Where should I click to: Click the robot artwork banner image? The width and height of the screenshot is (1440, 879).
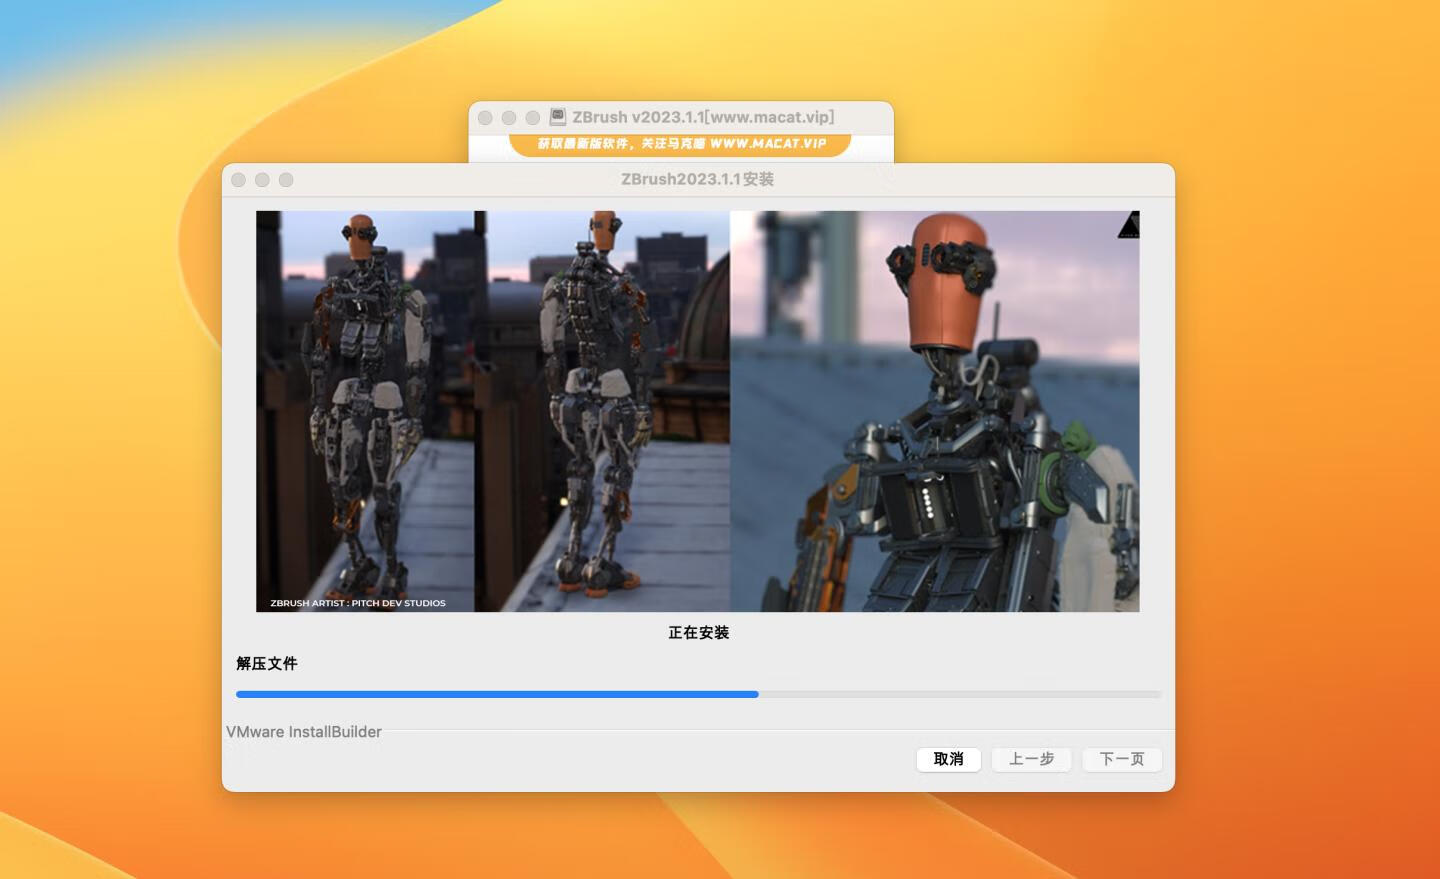[x=697, y=411]
